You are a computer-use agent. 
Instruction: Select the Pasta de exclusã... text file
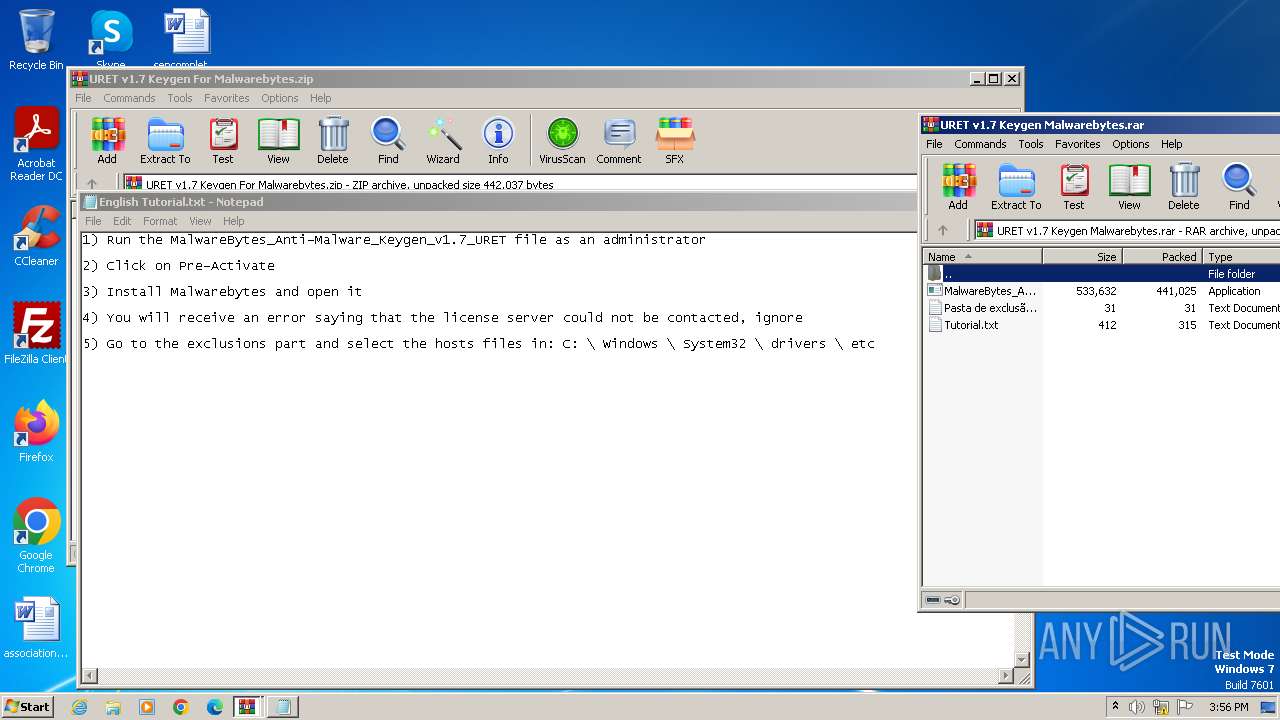click(x=1101, y=308)
